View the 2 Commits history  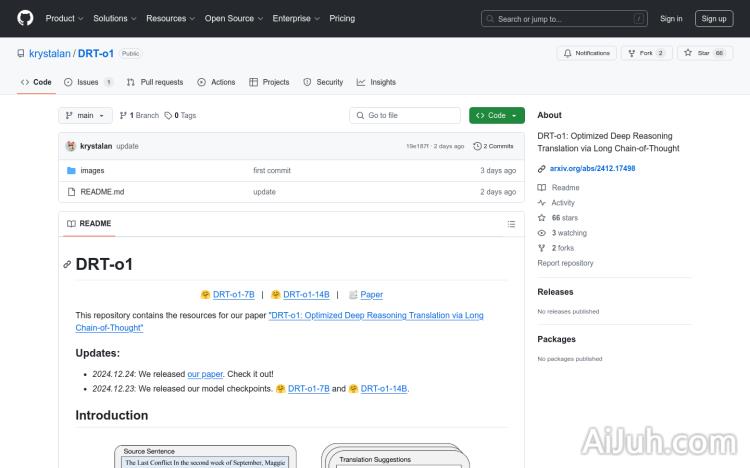pyautogui.click(x=495, y=146)
